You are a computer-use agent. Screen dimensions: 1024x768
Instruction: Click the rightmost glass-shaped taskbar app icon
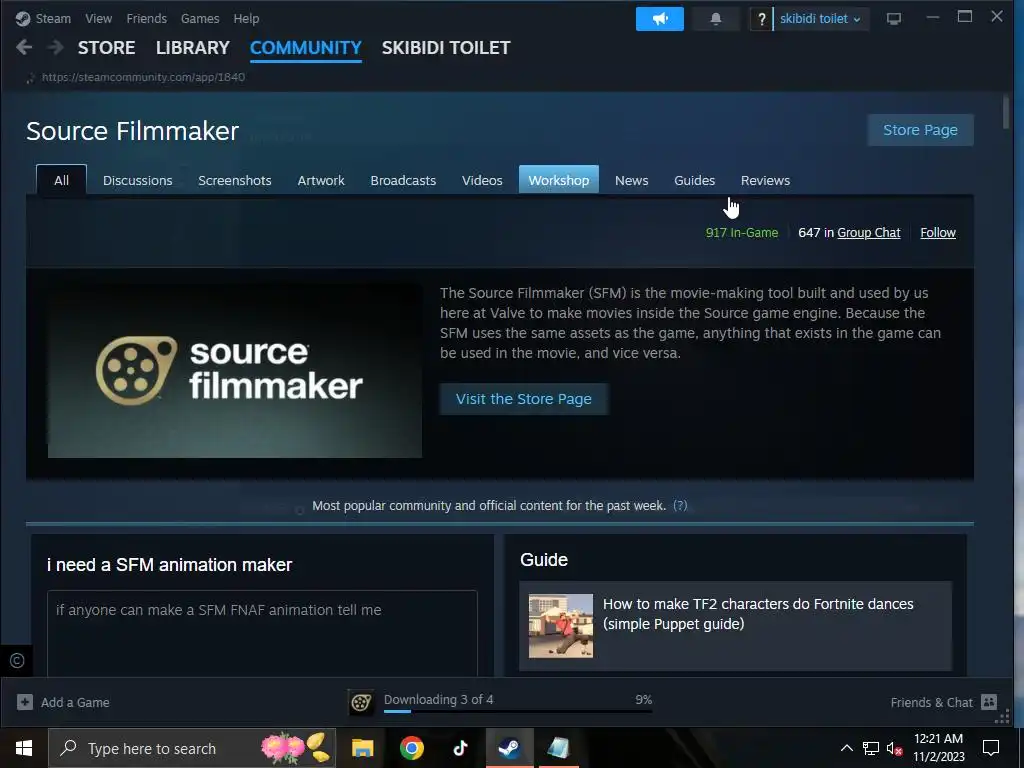(x=558, y=748)
